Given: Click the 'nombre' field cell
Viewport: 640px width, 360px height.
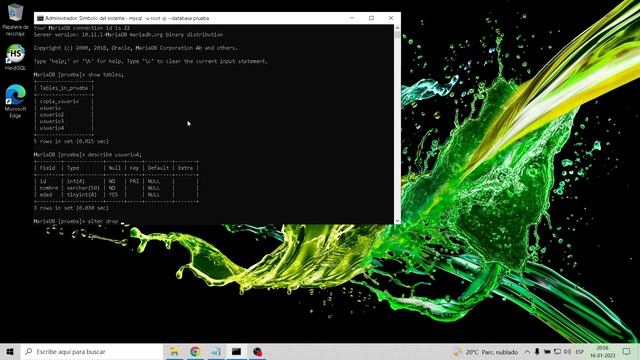Looking at the screenshot, I should point(49,188).
